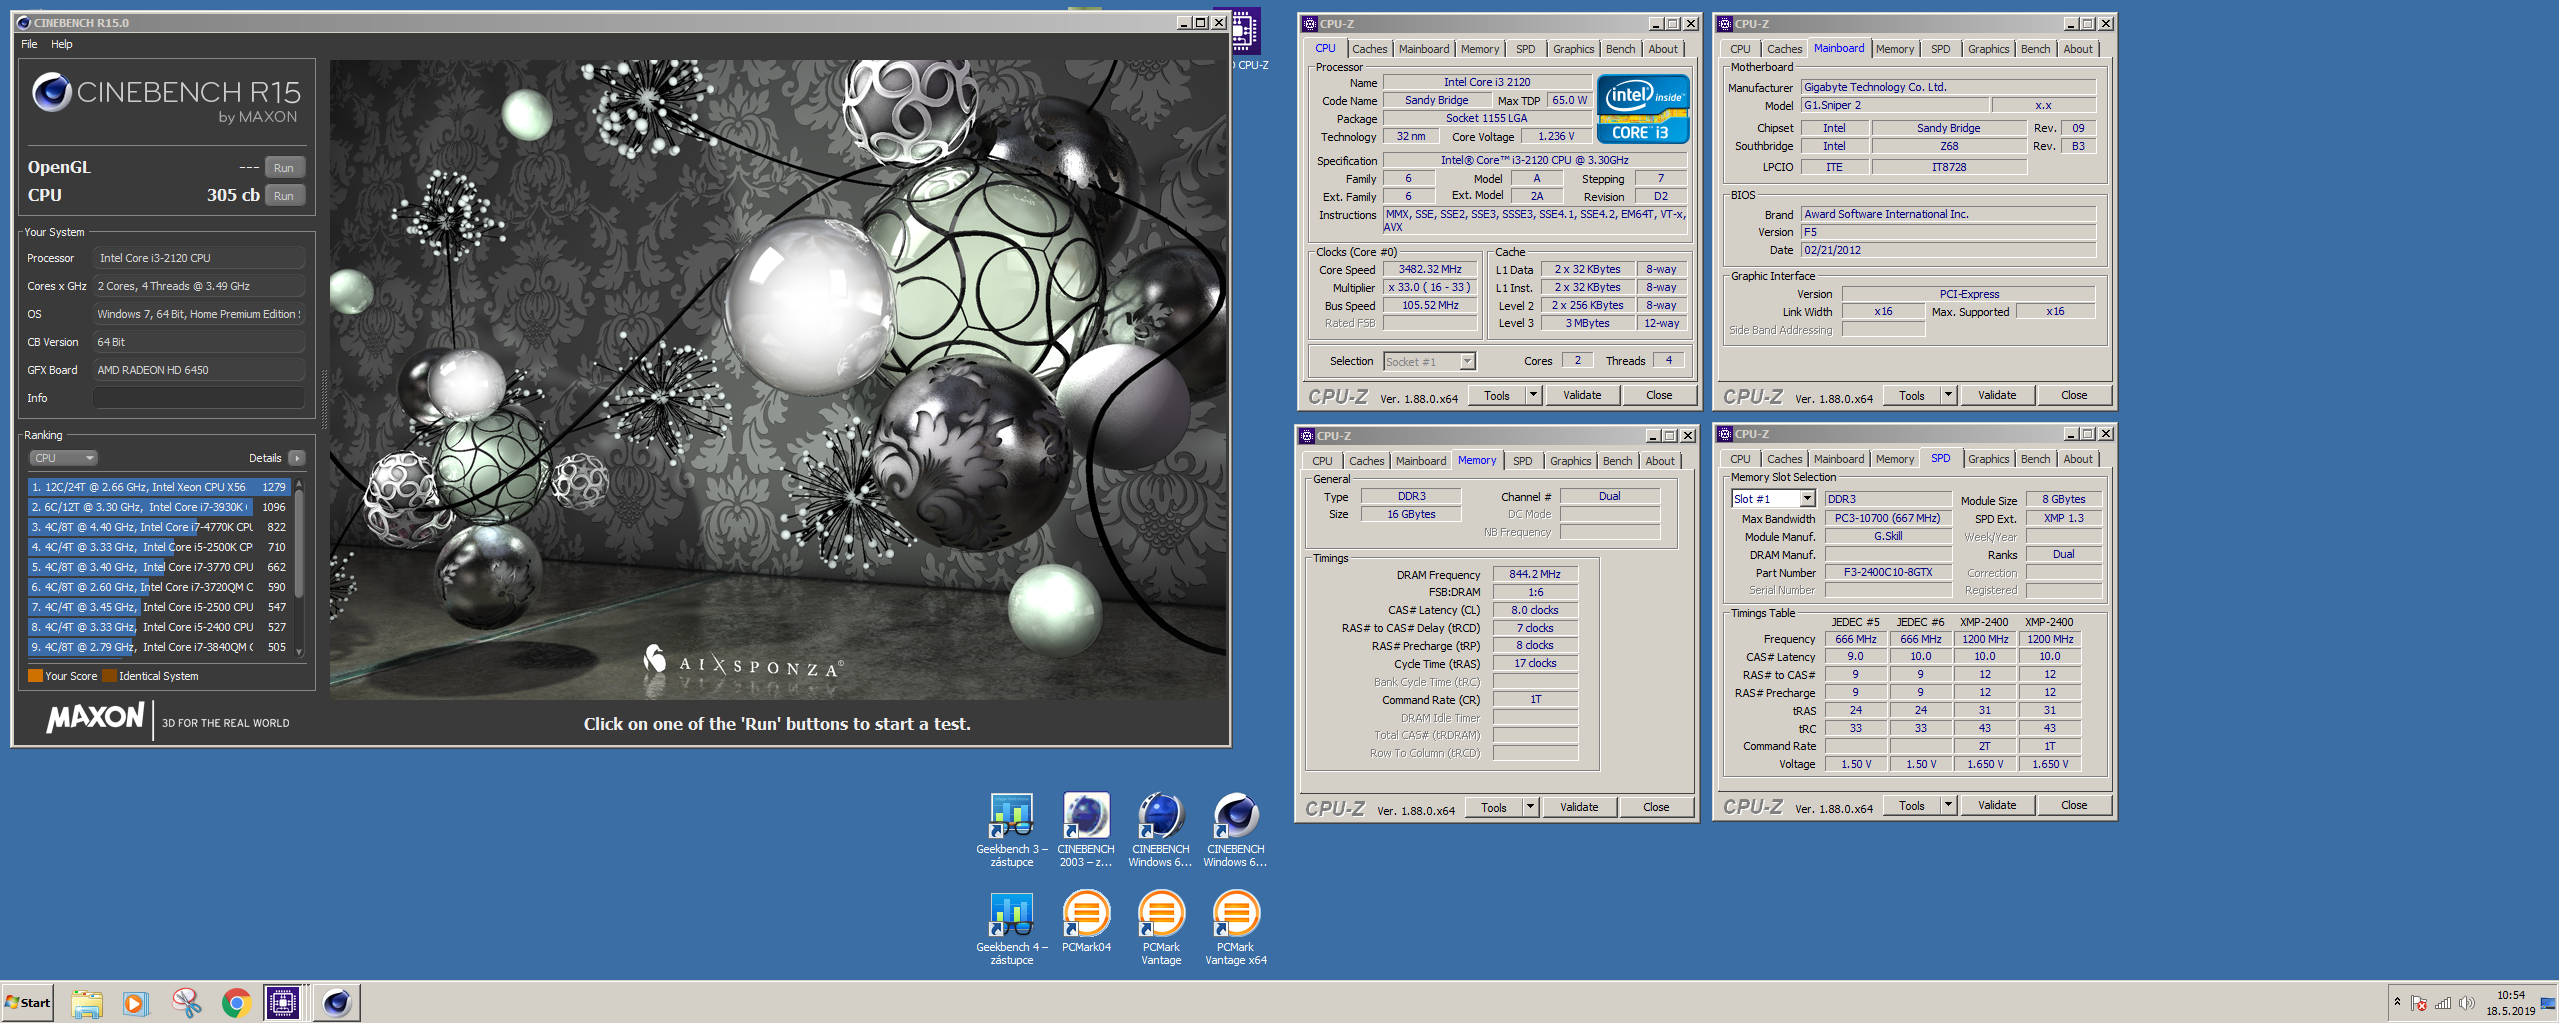Open the File menu in Cinebench

pos(29,44)
